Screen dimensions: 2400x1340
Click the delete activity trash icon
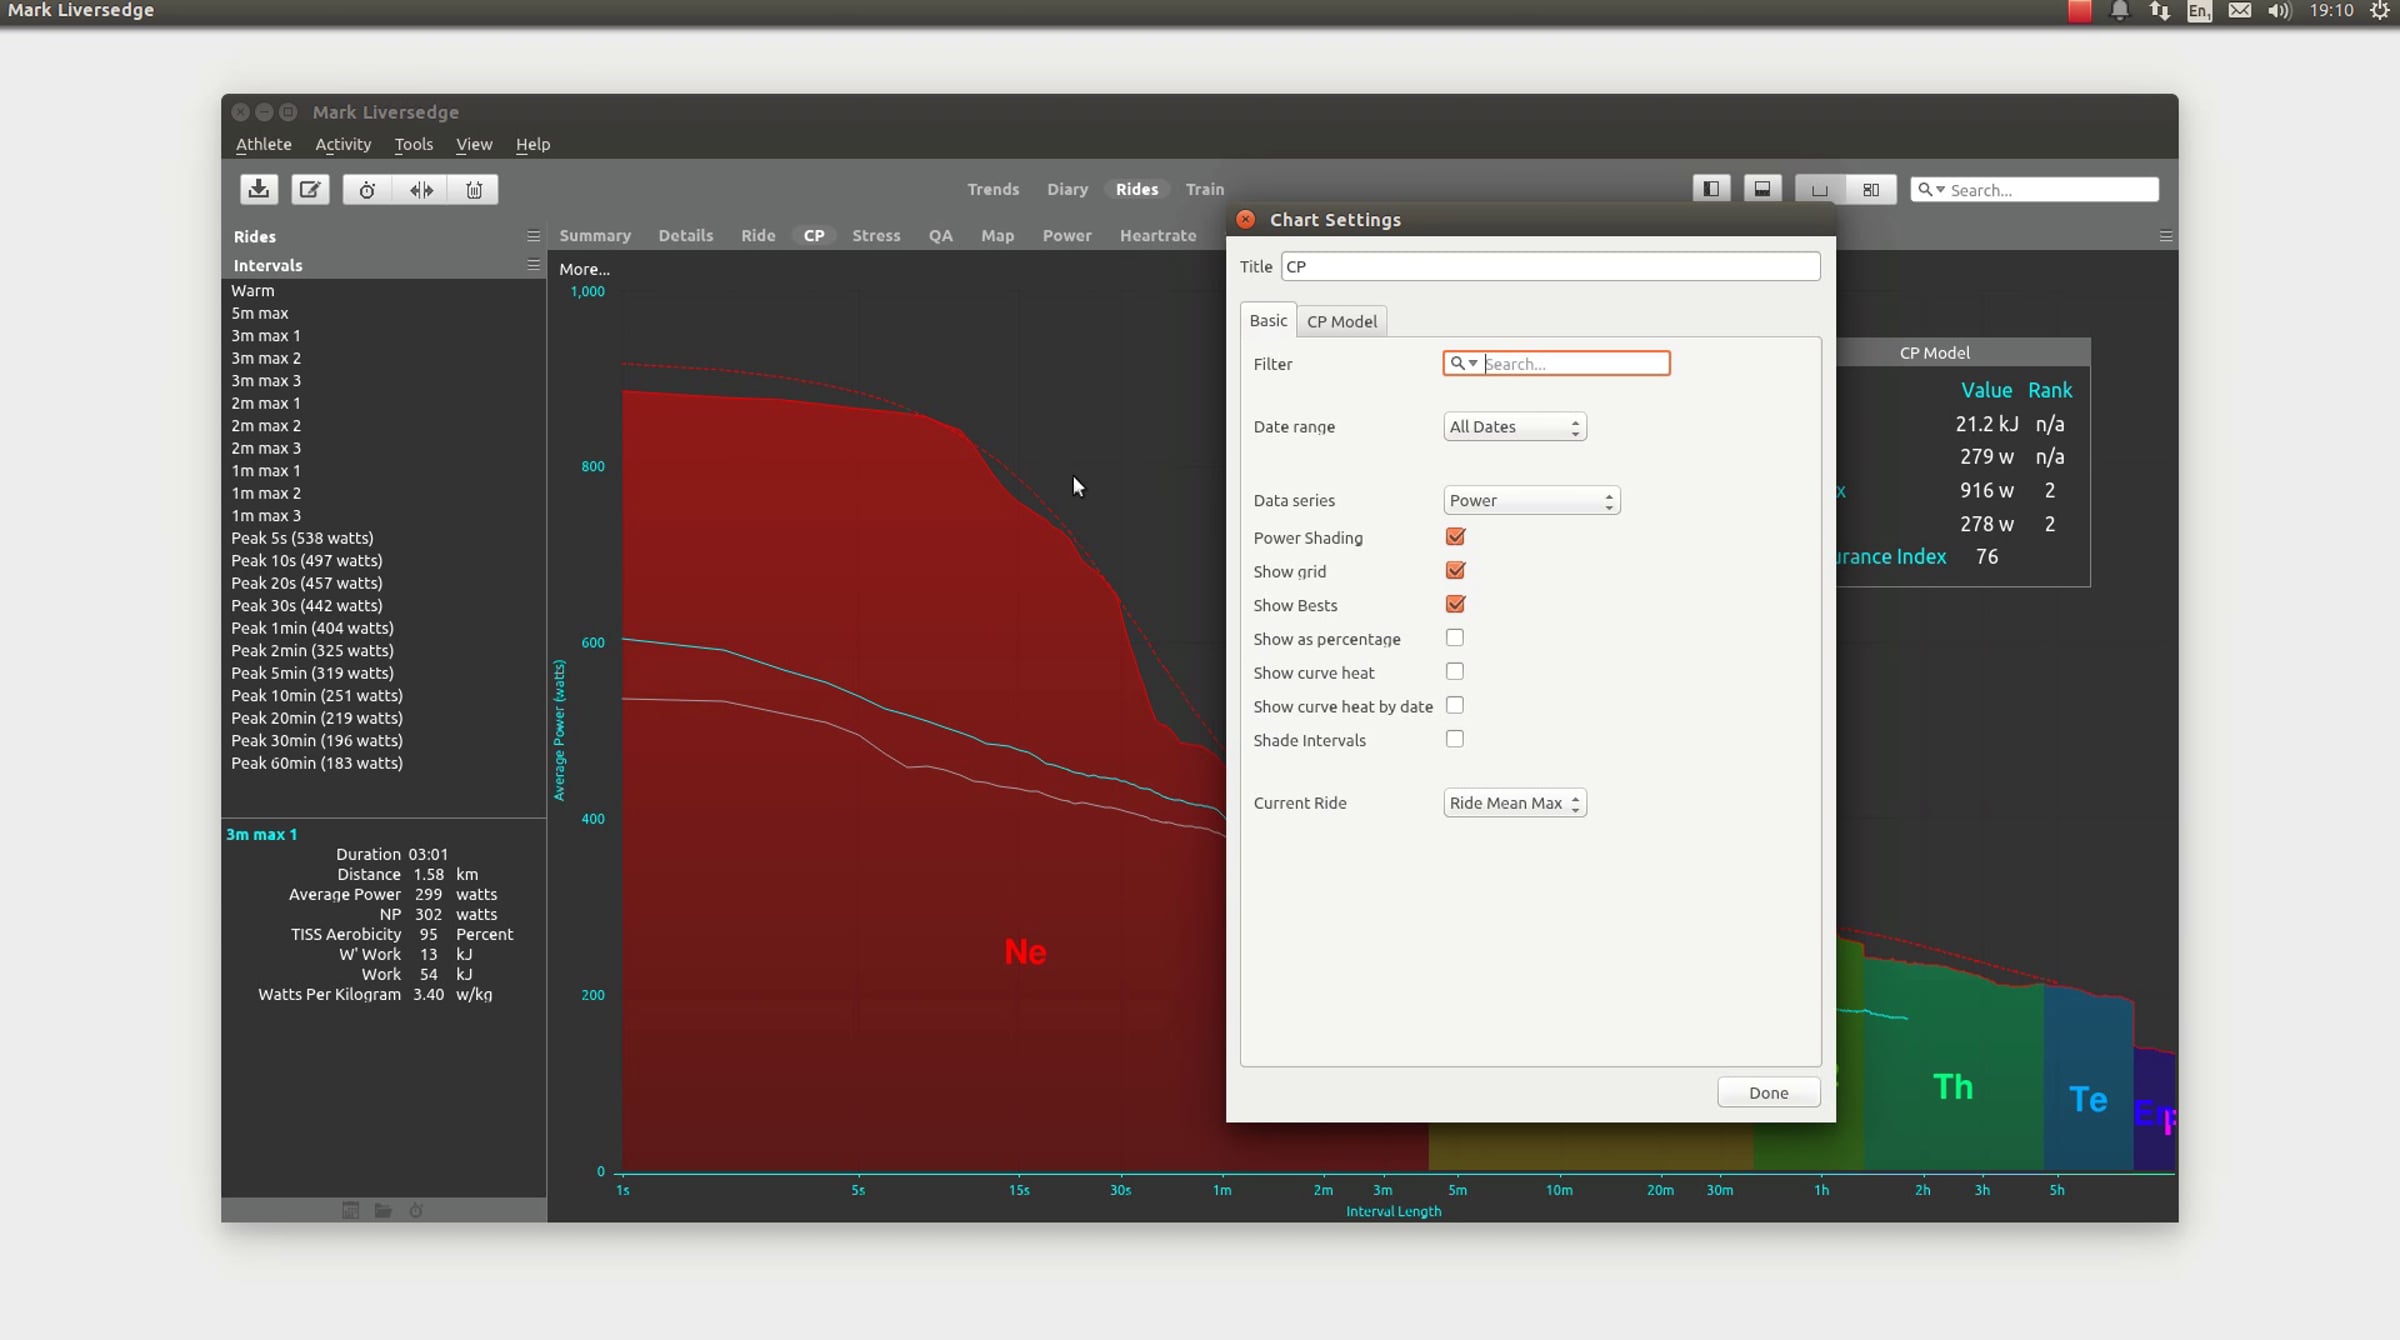click(x=474, y=189)
